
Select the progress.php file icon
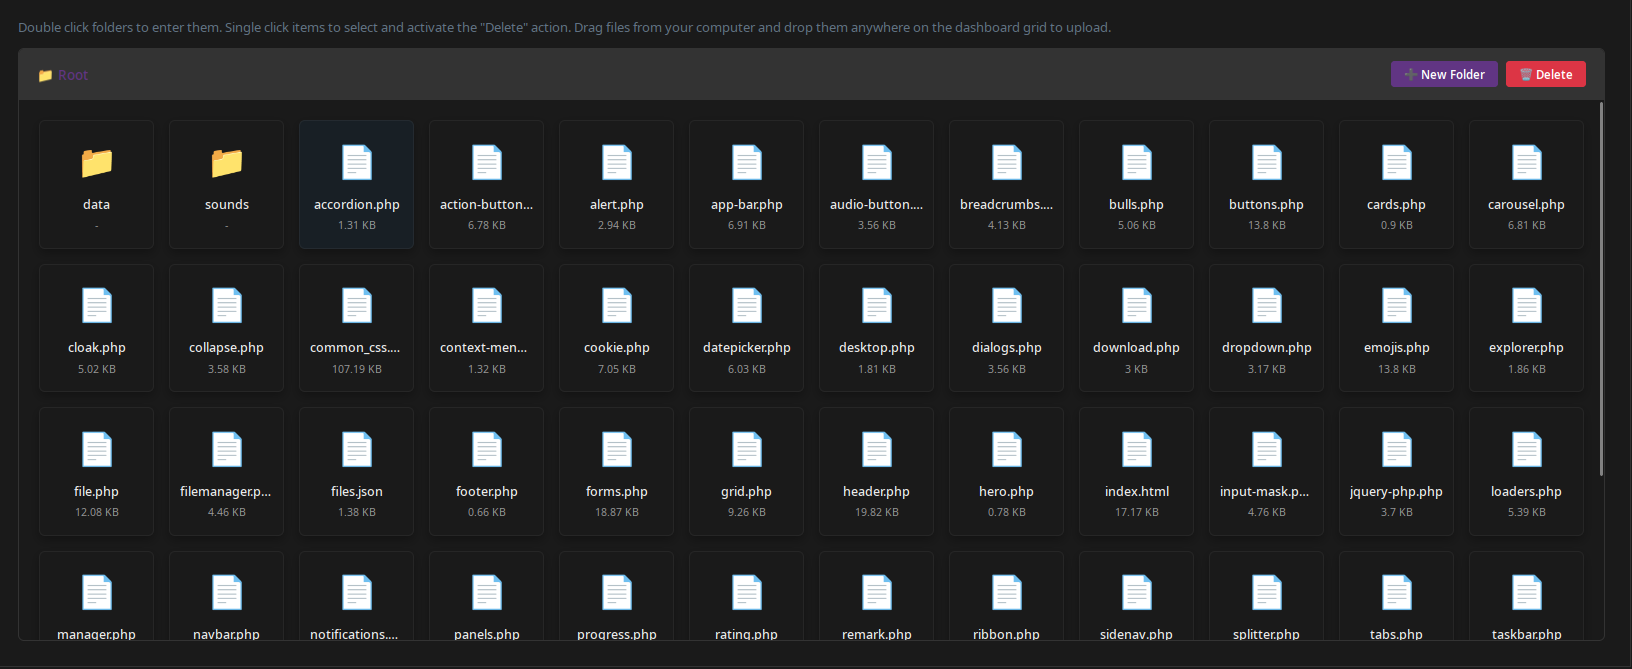pos(617,593)
